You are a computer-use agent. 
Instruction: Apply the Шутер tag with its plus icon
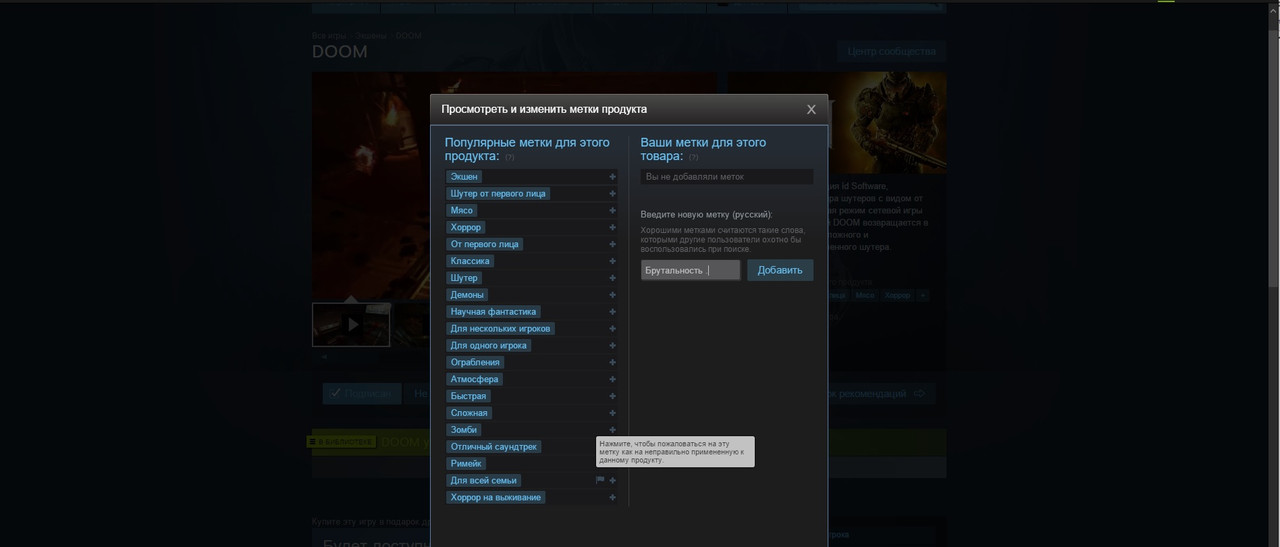[x=613, y=278]
